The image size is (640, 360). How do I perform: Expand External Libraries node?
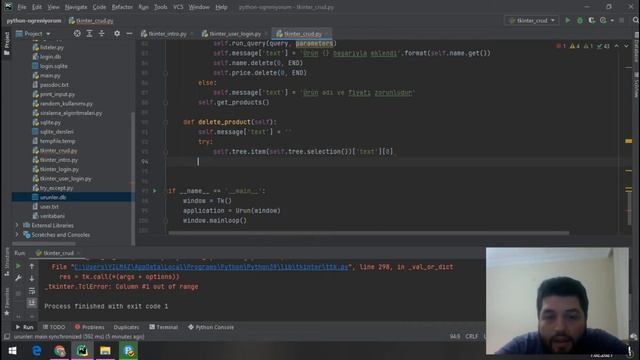point(17,225)
